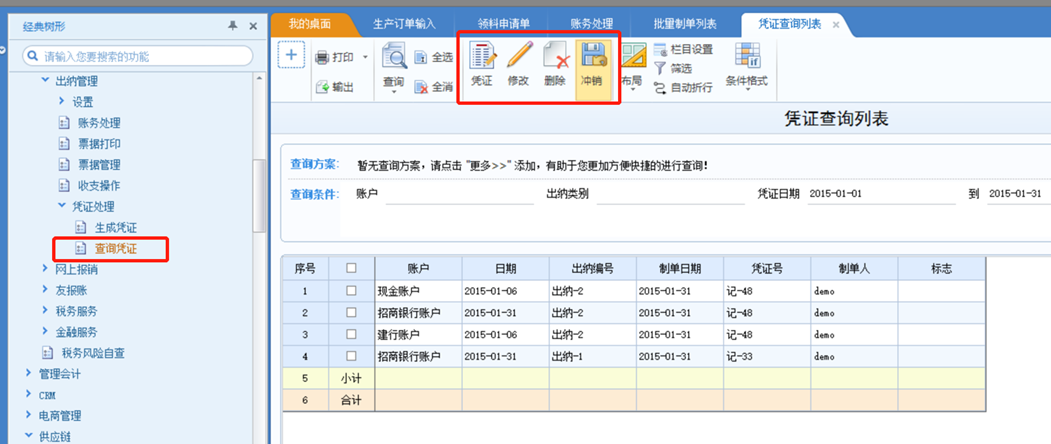Check the header select-all checkbox
This screenshot has width=1051, height=444.
[x=351, y=268]
